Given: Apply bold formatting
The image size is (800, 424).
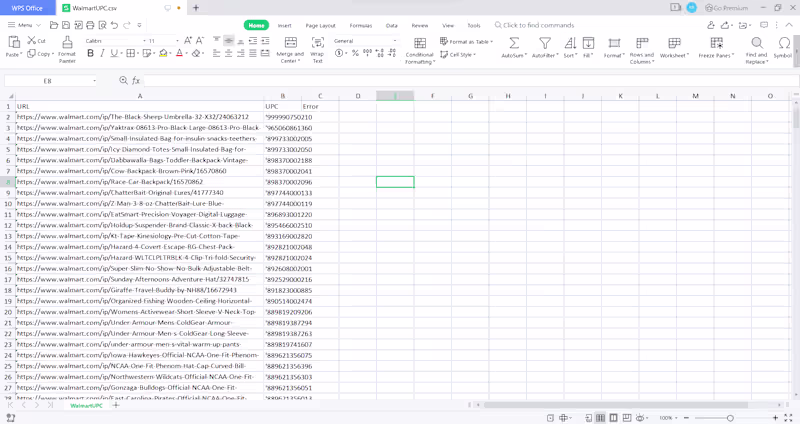Looking at the screenshot, I should pyautogui.click(x=90, y=53).
